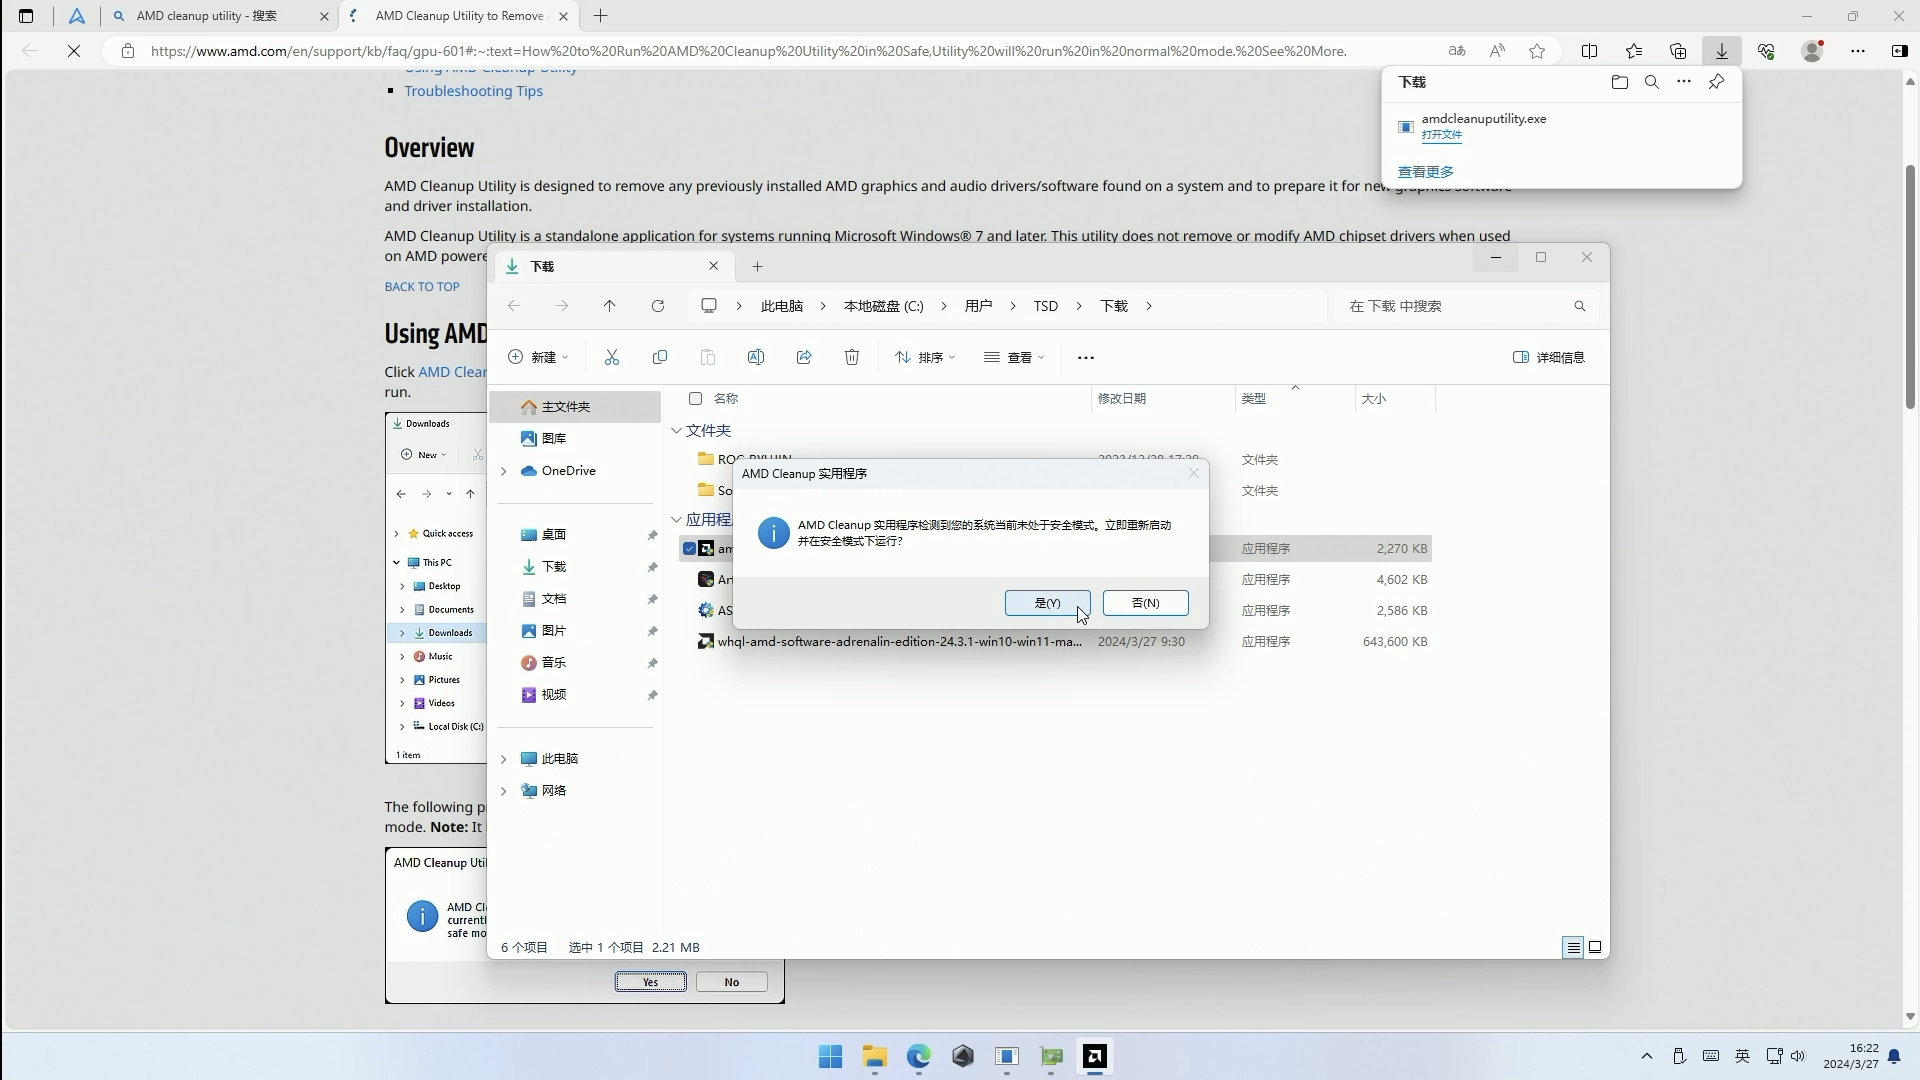Collapse the 文件夹 section in file list

click(x=679, y=431)
